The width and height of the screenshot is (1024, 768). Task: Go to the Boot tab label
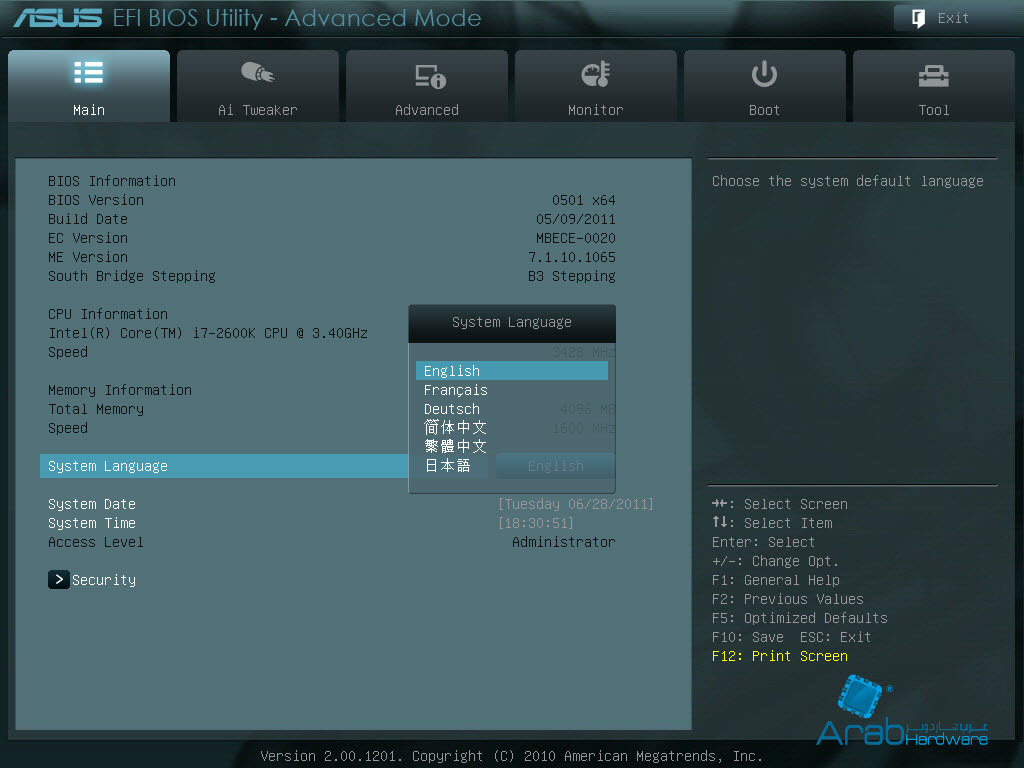pos(764,110)
